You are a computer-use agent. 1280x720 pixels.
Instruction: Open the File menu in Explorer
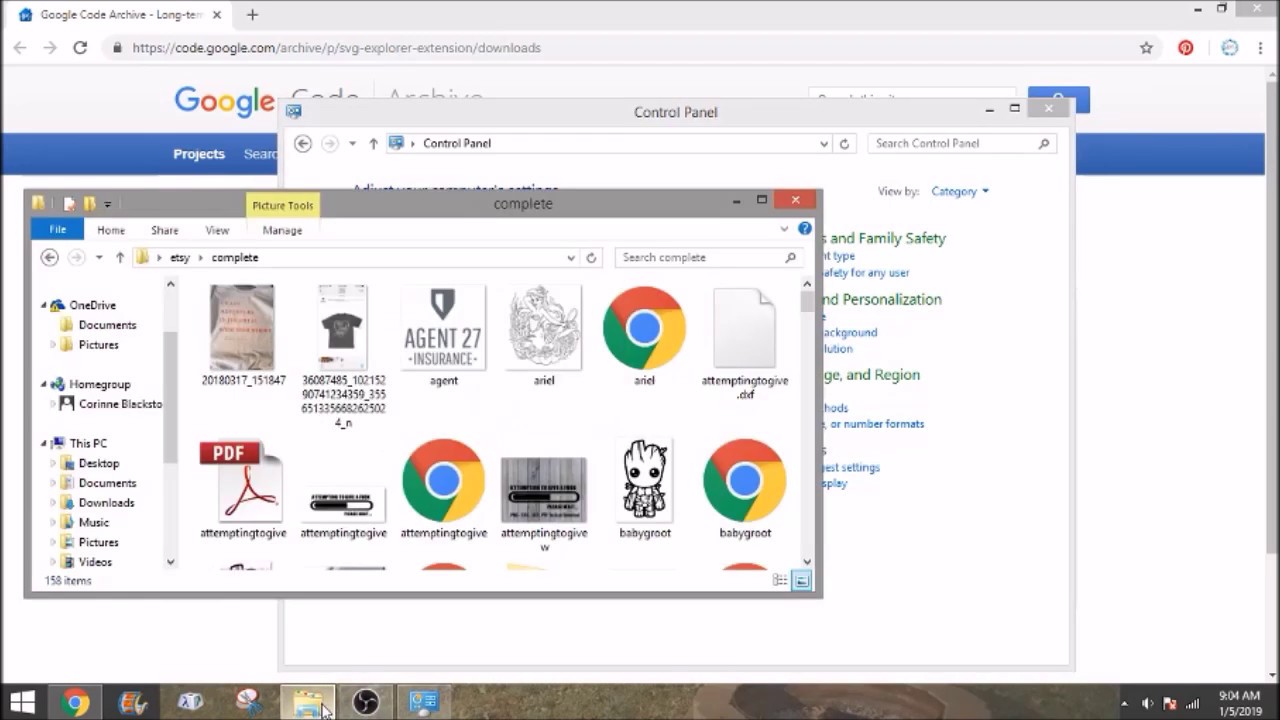pos(58,230)
